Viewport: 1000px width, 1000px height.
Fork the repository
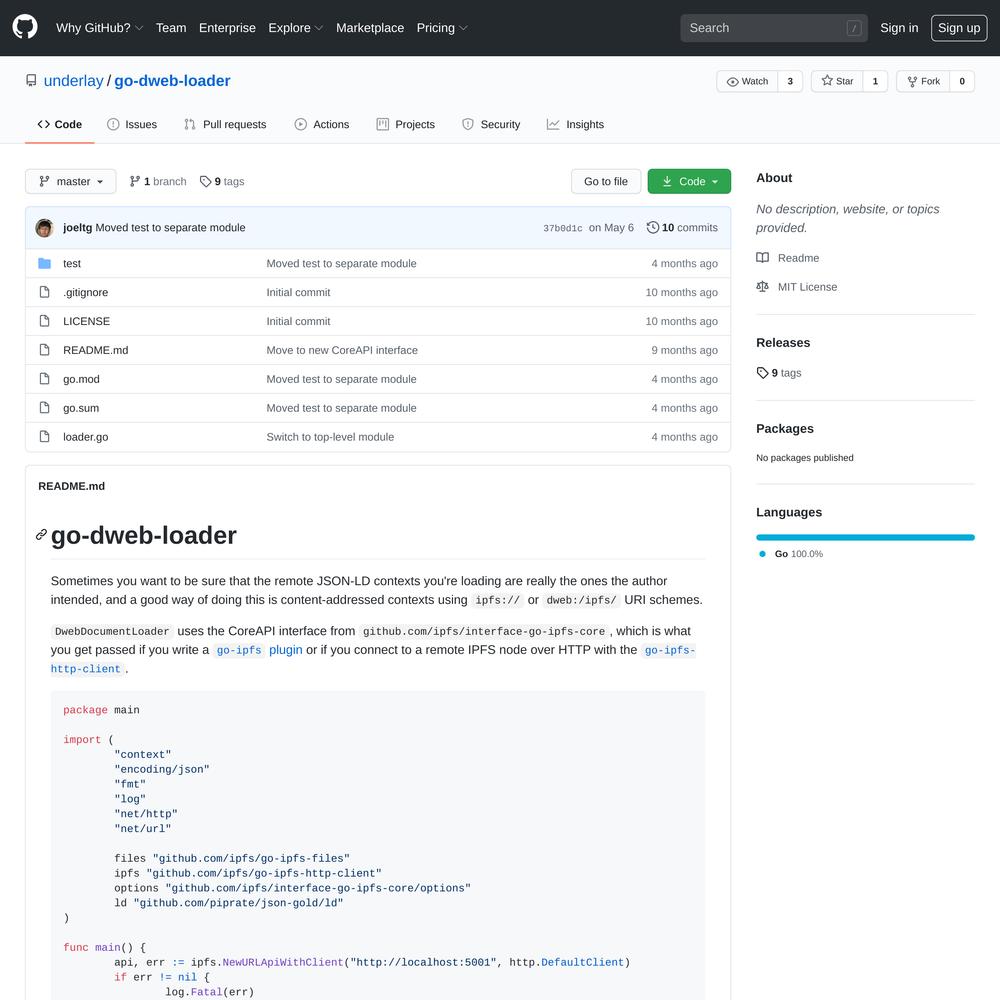(923, 81)
